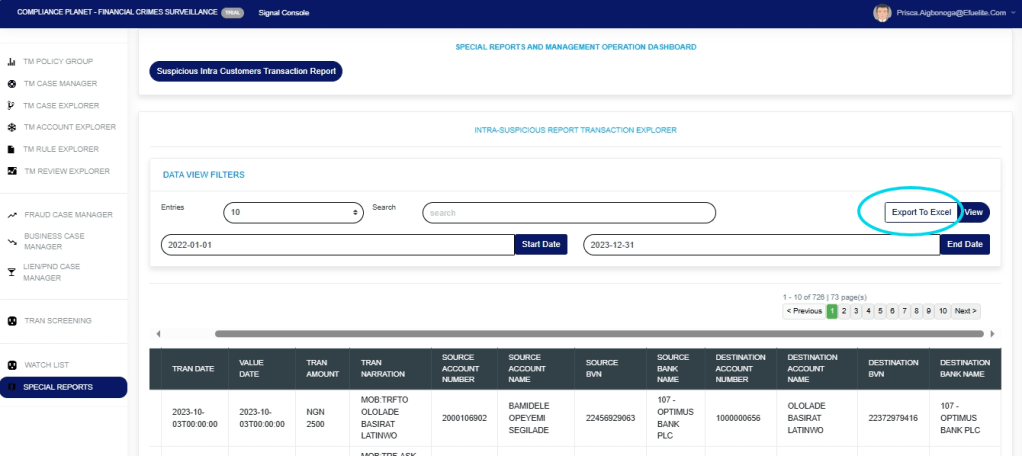
Task: Click the search input field
Action: [x=568, y=212]
